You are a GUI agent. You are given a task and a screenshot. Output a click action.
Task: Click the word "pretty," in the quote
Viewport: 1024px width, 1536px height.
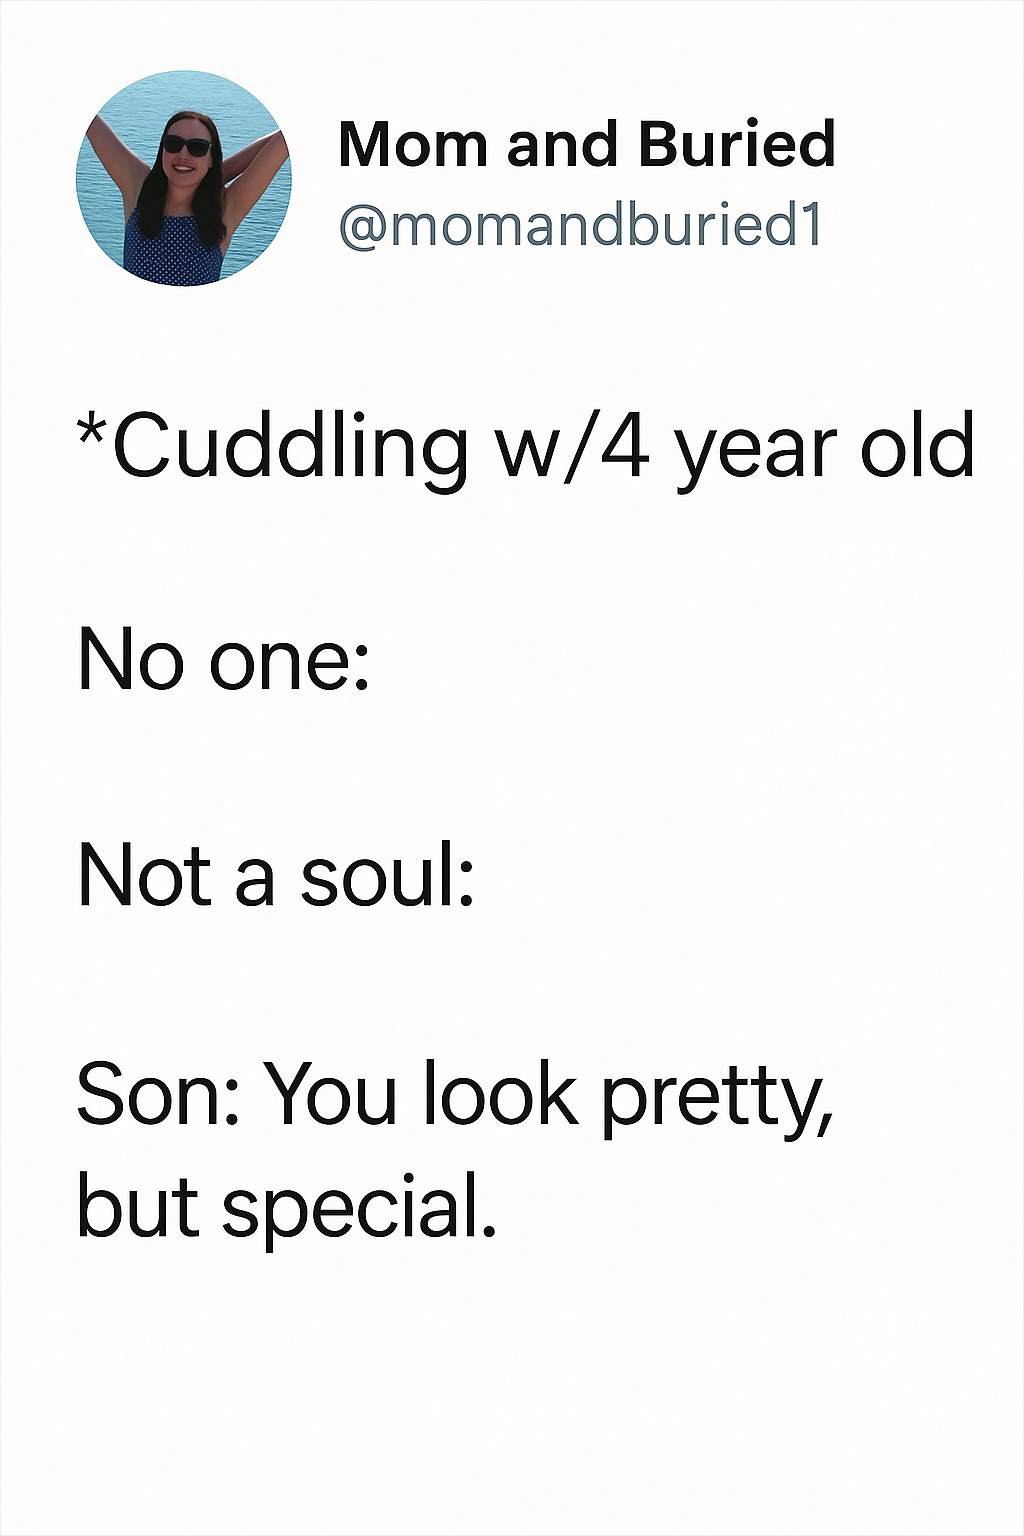click(716, 1097)
